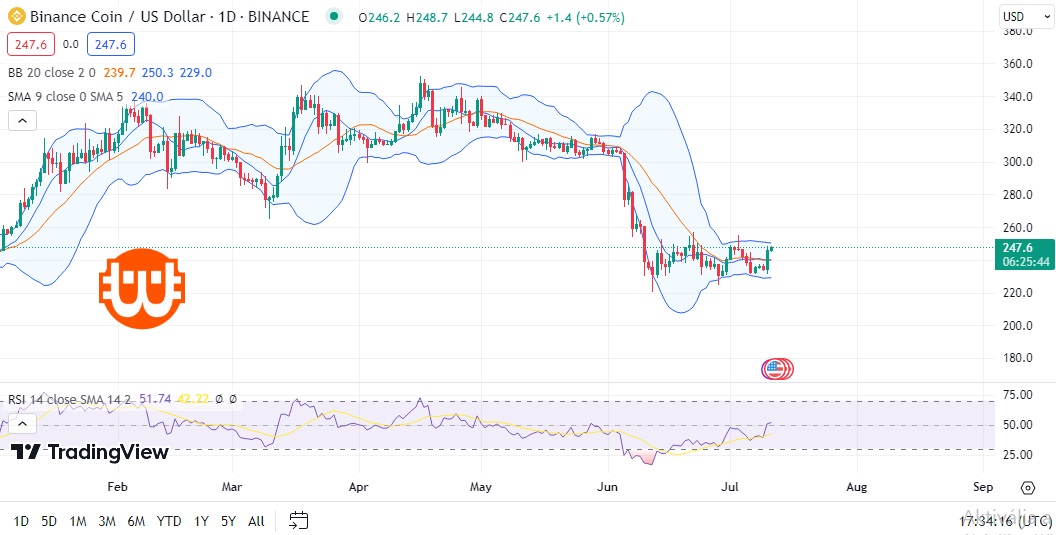
Task: Select the 1M time range
Action: click(x=78, y=521)
